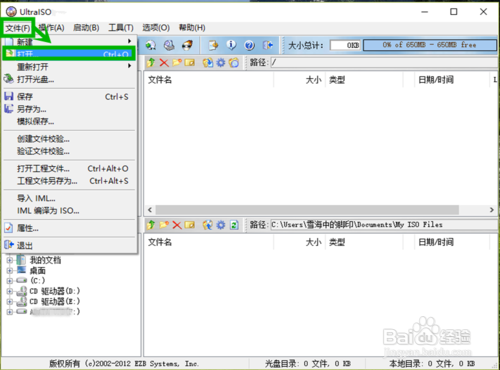500x370 pixels.
Task: Click the gear settings icon in image pane
Action: tap(221, 62)
